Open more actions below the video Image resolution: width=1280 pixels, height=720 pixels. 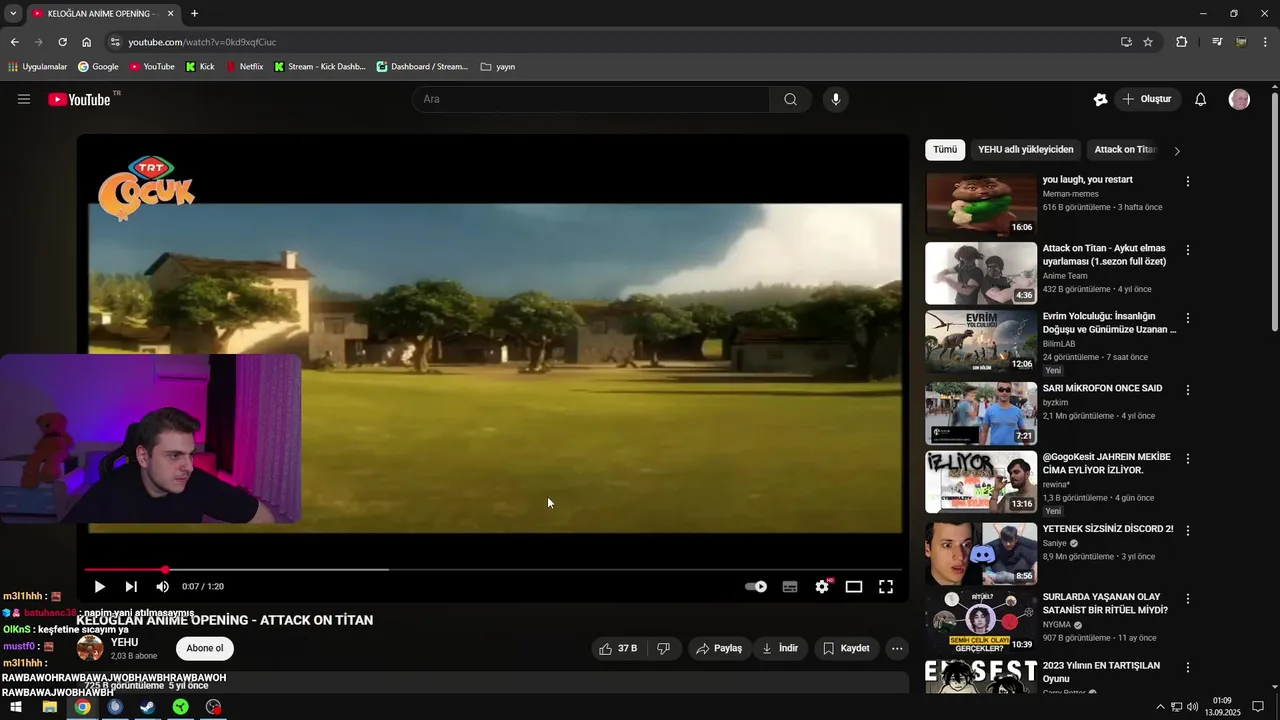pos(897,648)
